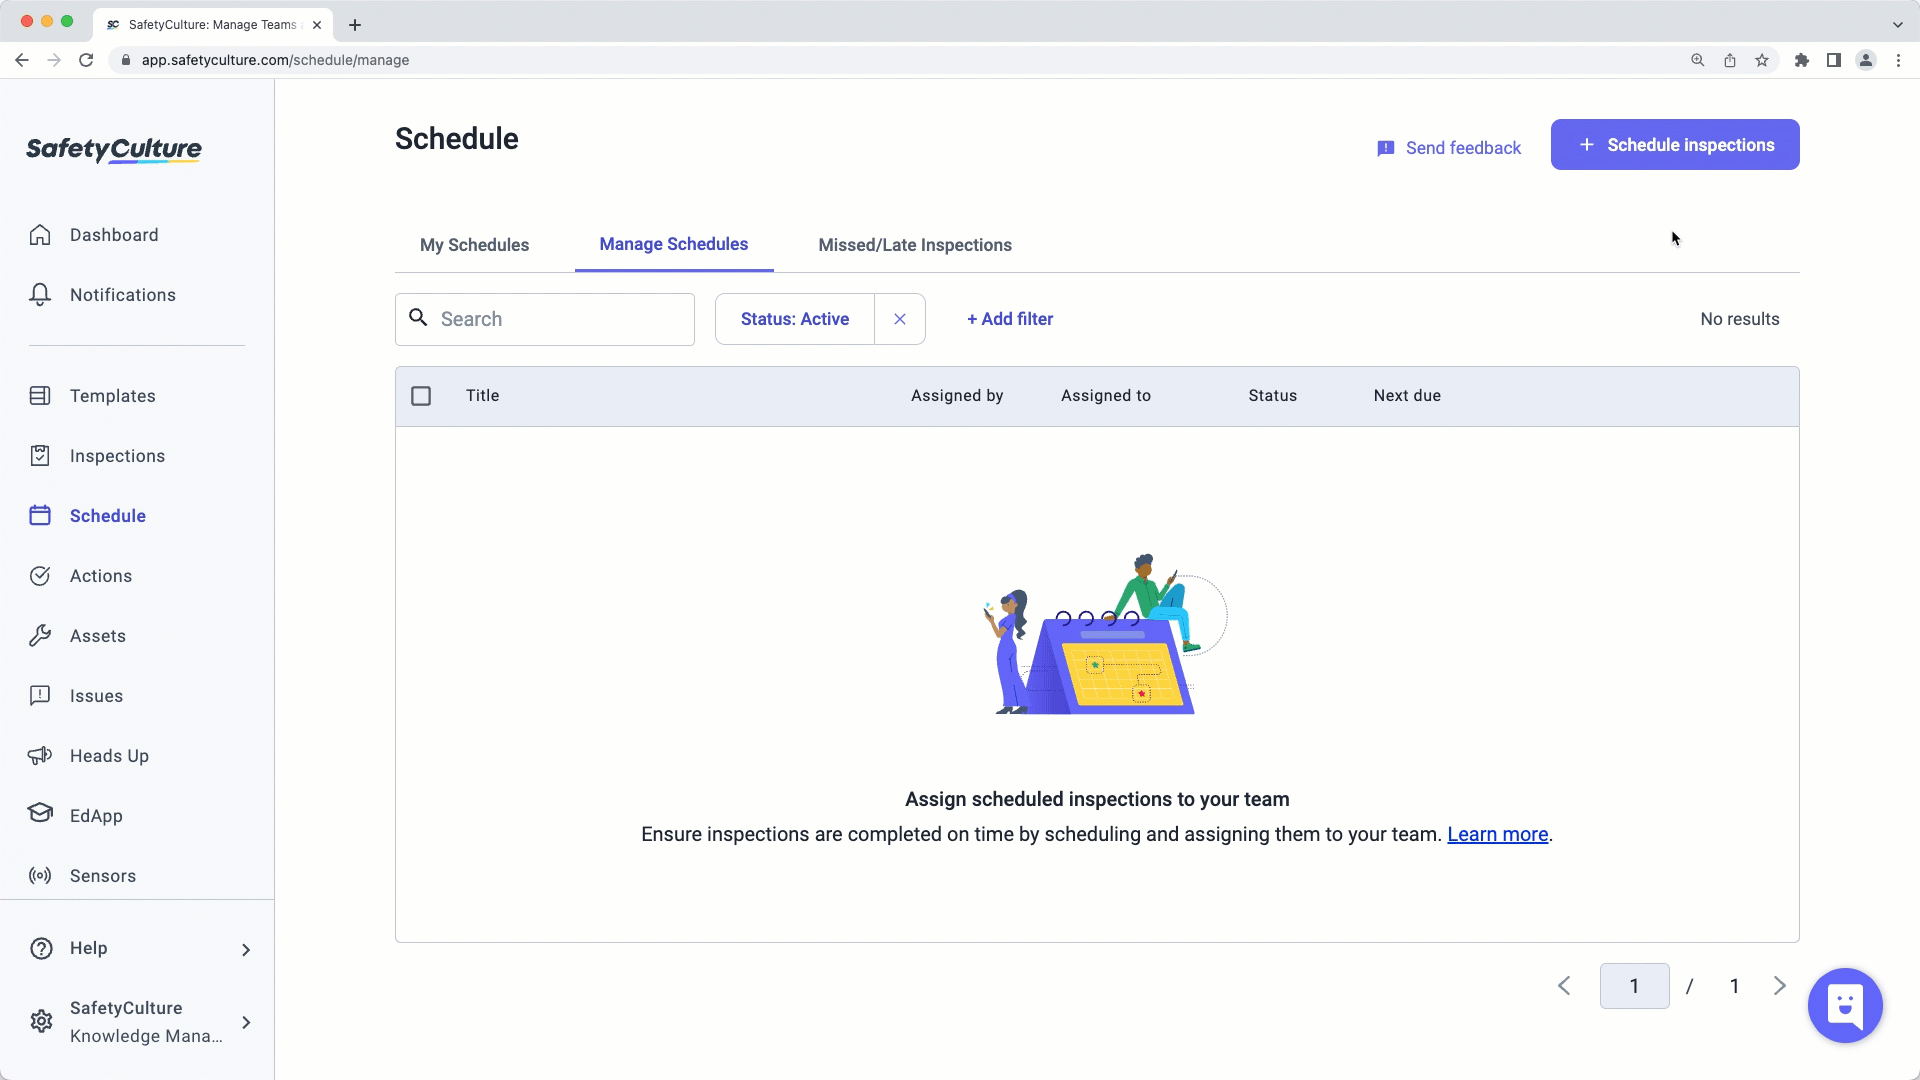
Task: Expand SafetyCulture Knowledge Management chevron
Action: [x=246, y=1022]
